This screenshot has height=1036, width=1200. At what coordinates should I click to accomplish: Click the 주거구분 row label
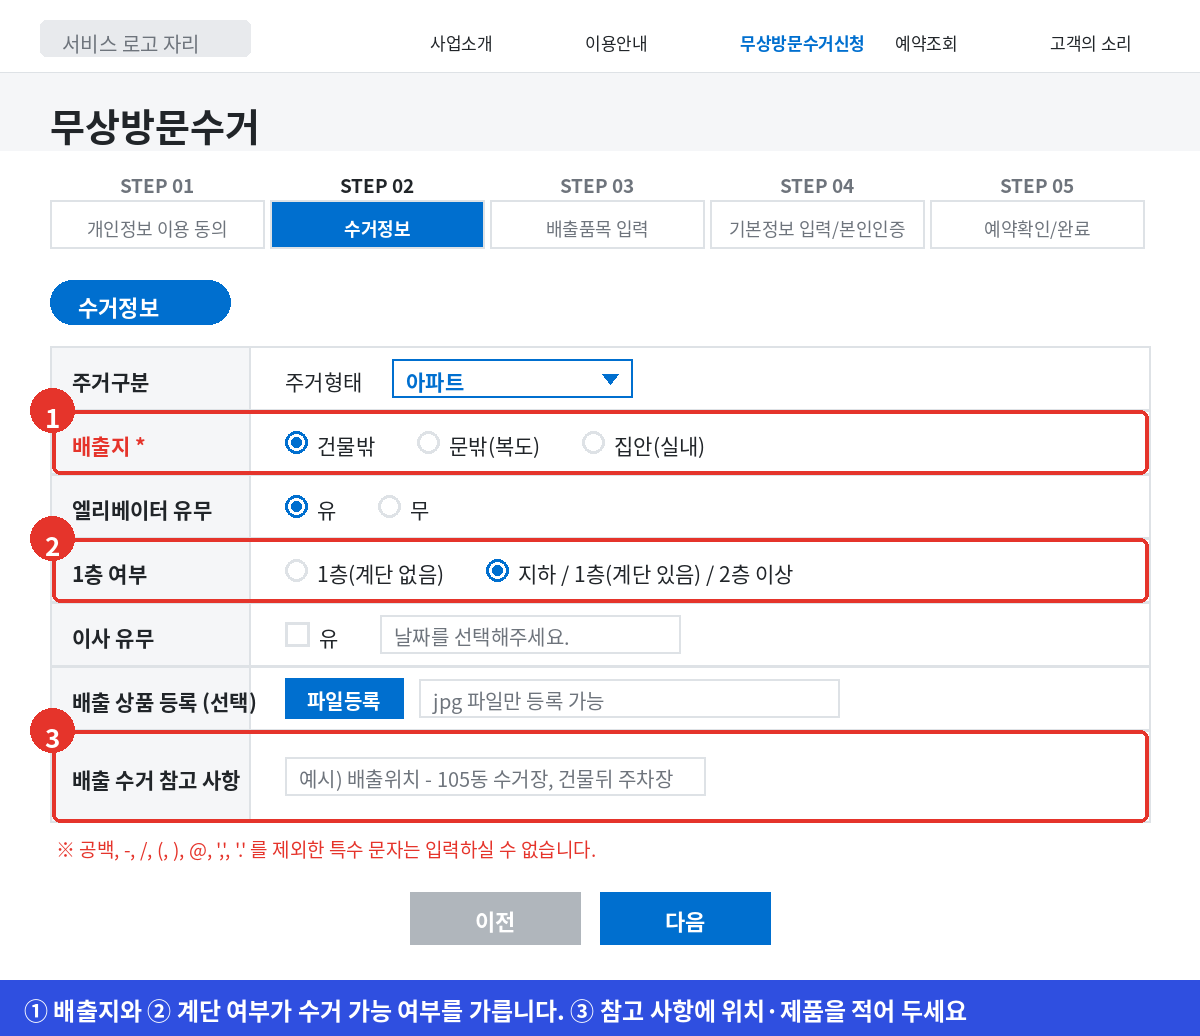pos(110,380)
